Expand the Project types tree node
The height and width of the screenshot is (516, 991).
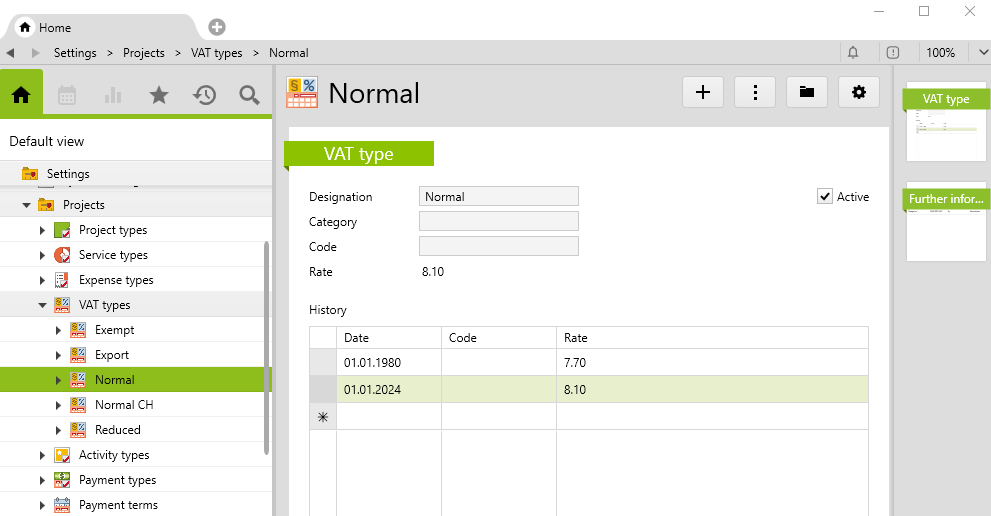[x=43, y=230]
